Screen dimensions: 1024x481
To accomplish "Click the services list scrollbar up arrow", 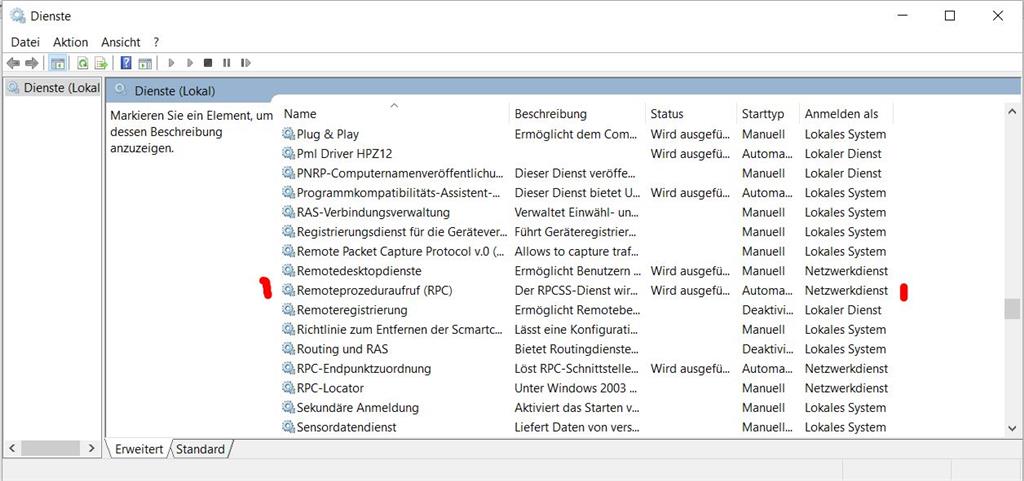I will coord(1012,112).
